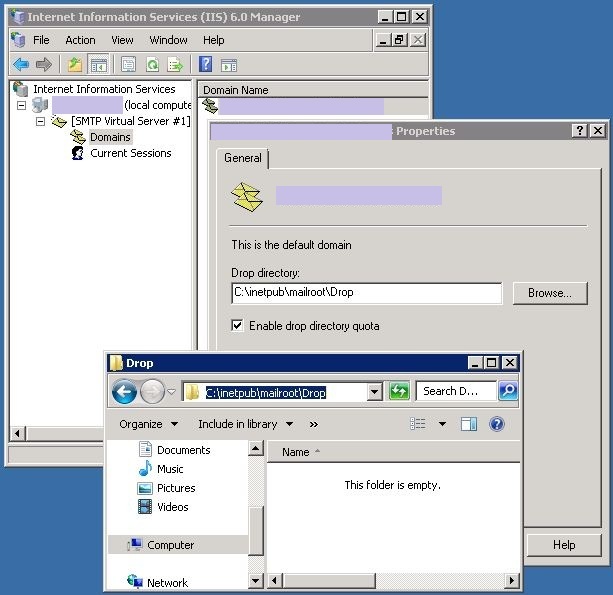Select the Current Sessions icon
Screen dimensions: 613x595
[78, 153]
